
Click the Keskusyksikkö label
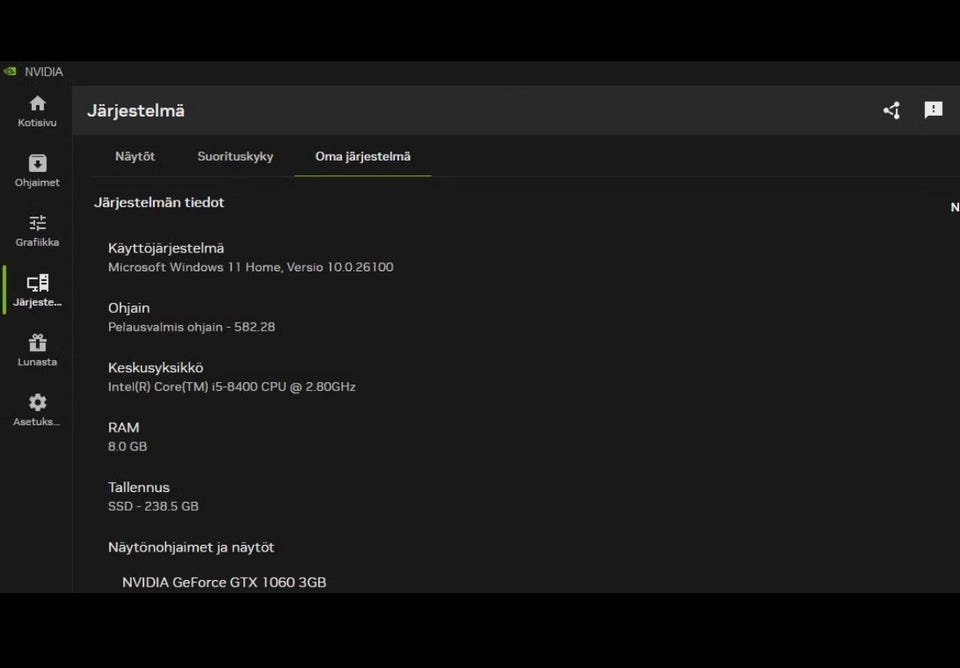click(x=156, y=368)
